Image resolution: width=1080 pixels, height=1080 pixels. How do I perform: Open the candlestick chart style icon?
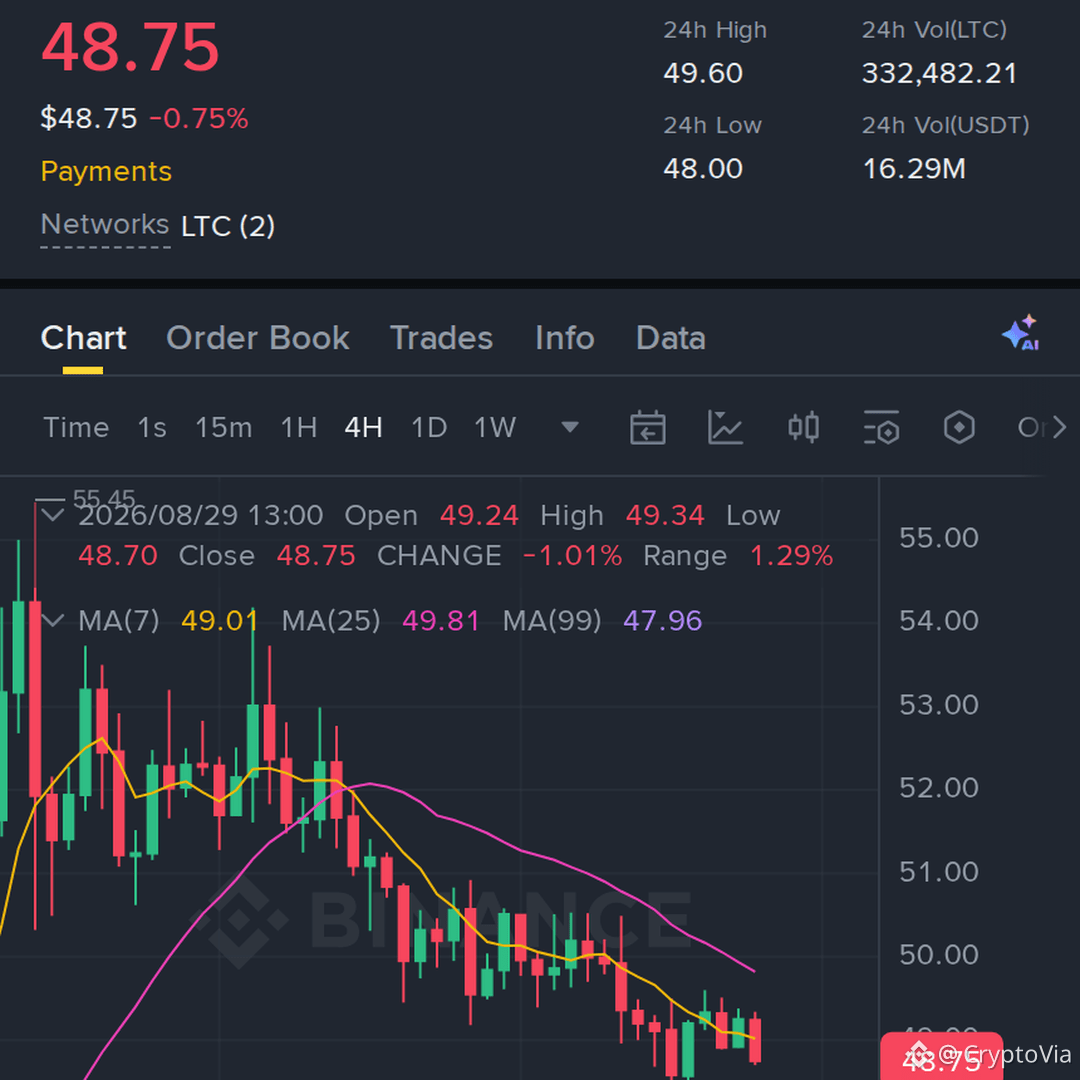803,427
